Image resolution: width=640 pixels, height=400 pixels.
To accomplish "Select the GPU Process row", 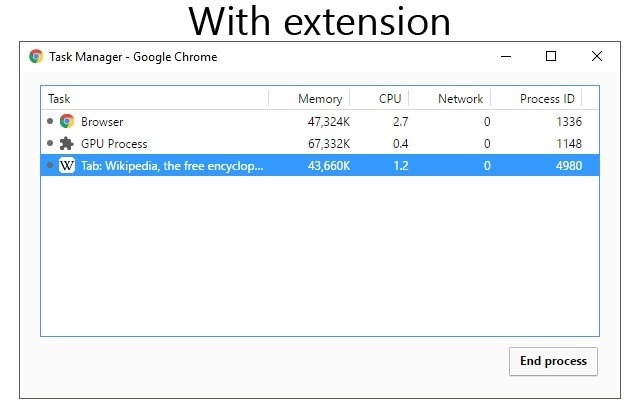I will pos(320,143).
